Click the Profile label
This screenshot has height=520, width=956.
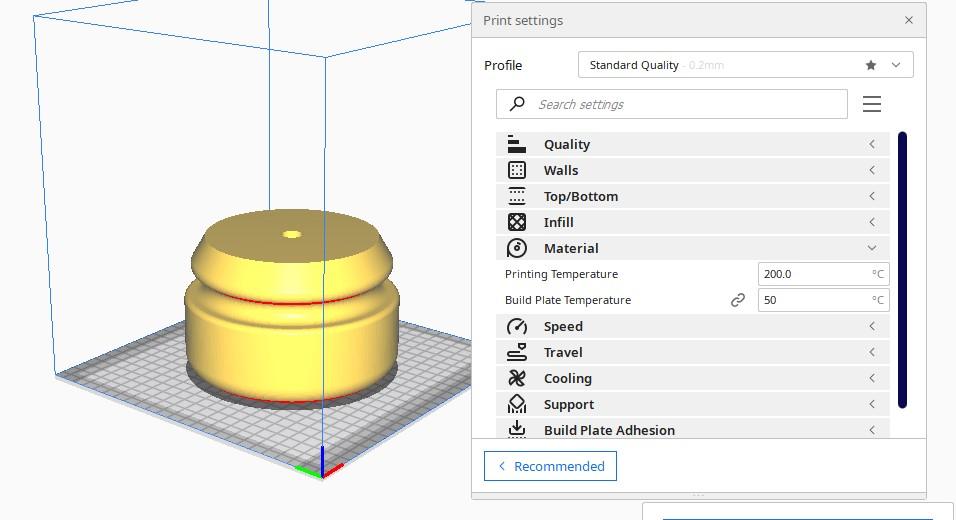coord(503,65)
